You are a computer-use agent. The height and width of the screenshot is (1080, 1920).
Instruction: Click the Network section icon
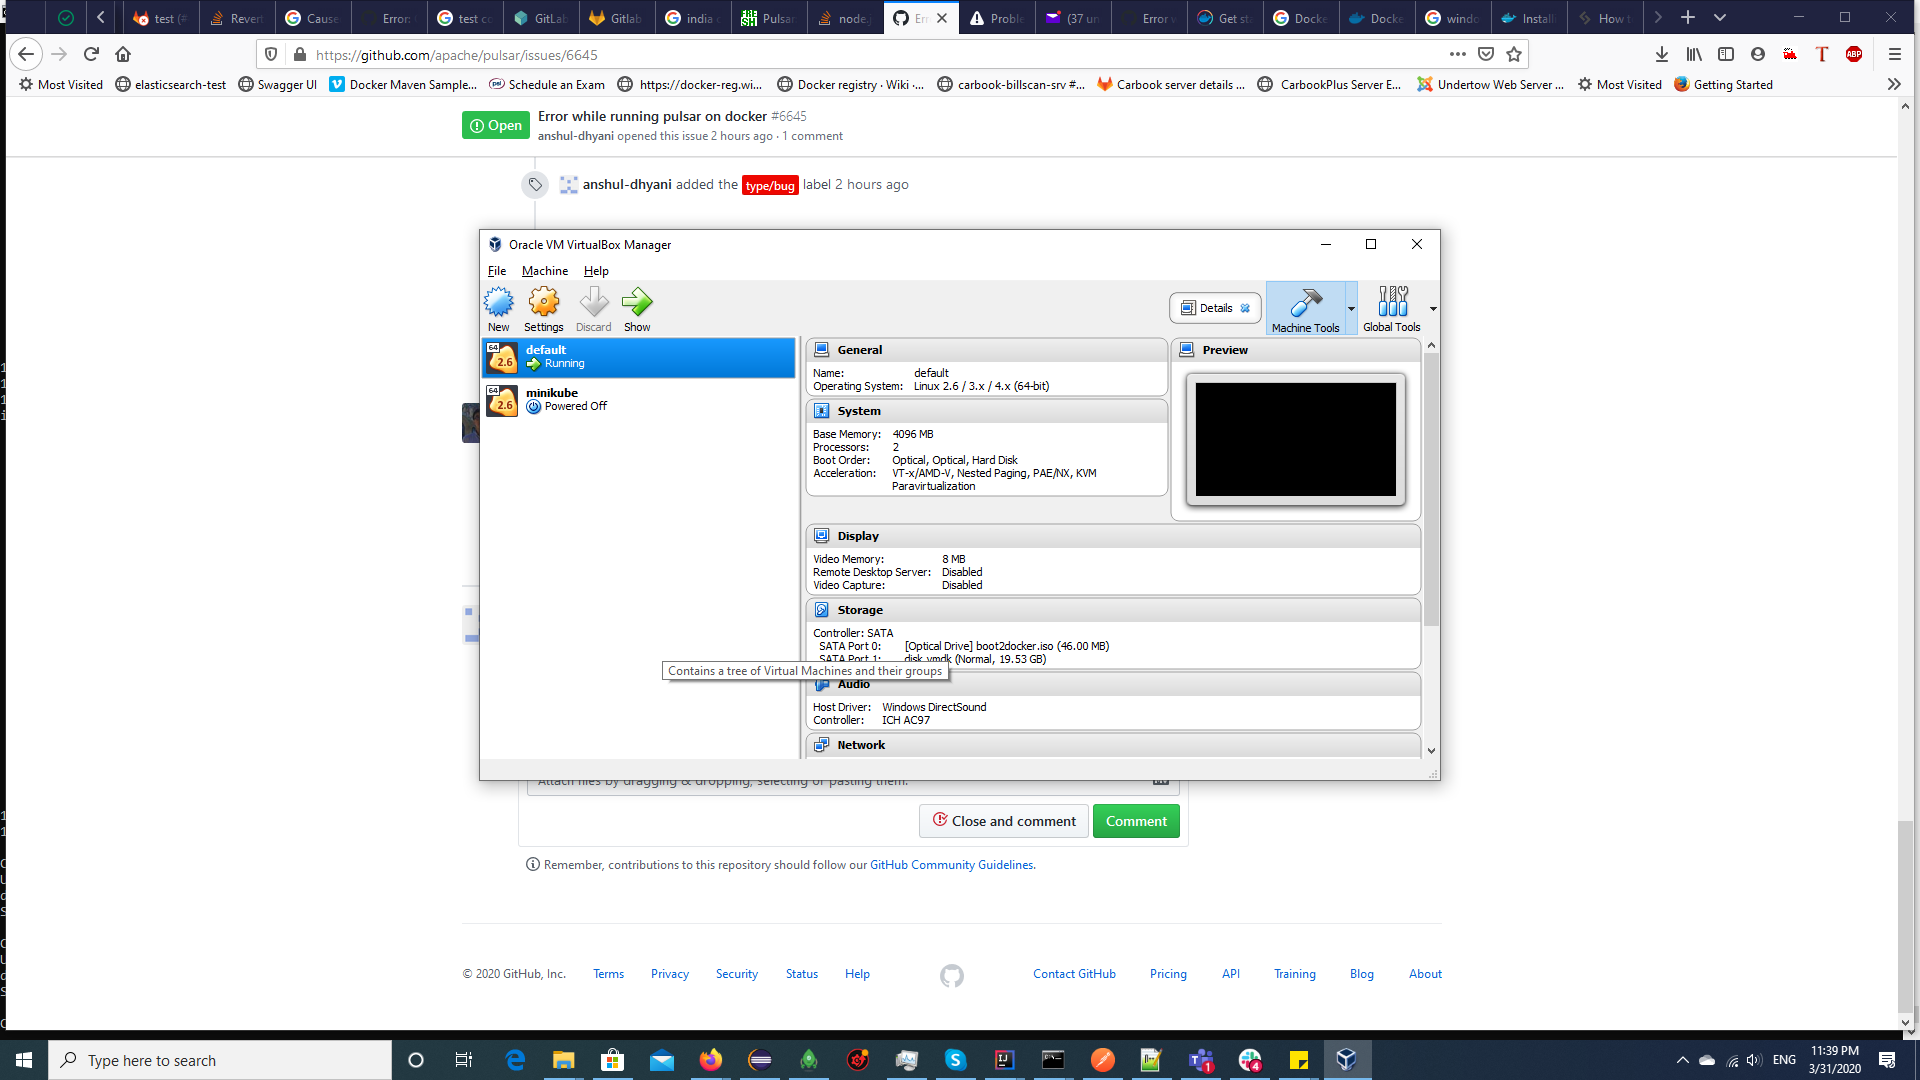pos(822,745)
